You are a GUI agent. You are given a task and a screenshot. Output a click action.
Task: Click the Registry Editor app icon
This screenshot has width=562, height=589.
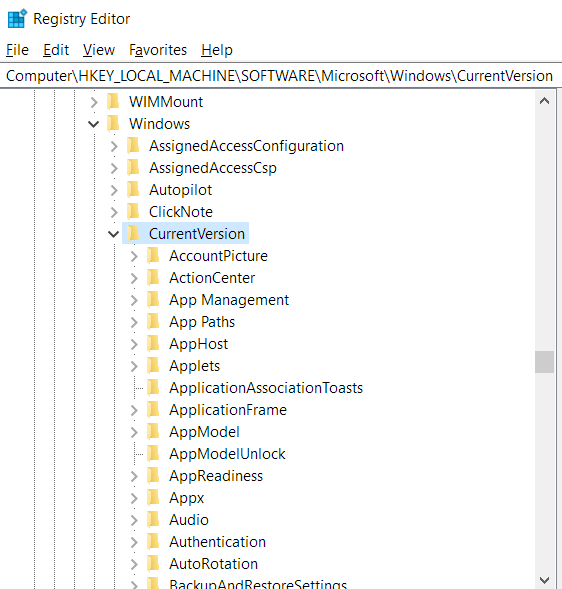tap(17, 19)
